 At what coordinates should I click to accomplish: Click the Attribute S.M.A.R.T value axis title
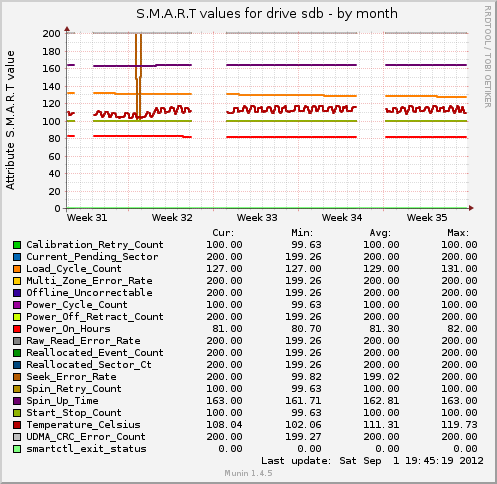10,120
